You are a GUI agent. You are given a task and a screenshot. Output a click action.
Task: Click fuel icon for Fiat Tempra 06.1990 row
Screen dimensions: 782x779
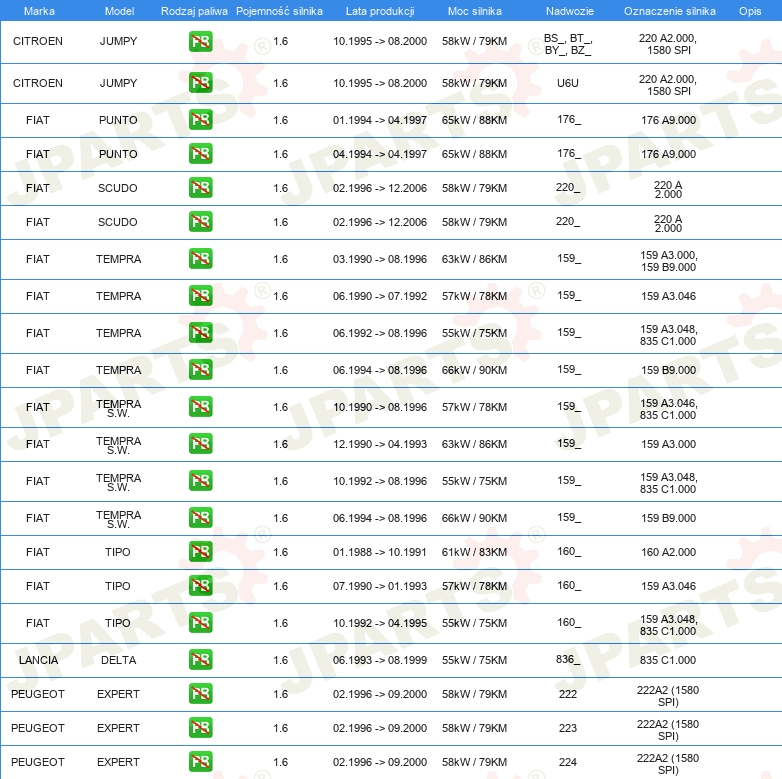click(200, 296)
